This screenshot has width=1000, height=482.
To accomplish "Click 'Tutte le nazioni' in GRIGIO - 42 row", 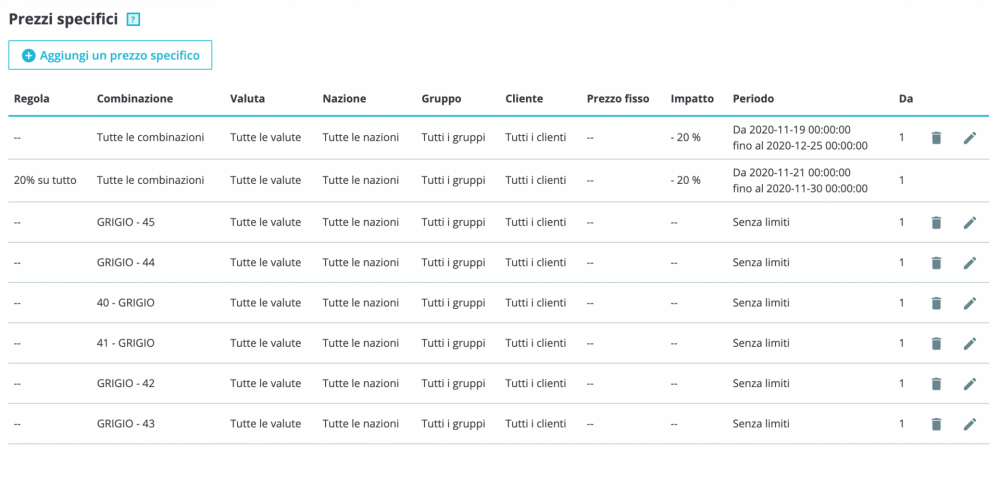I will coord(361,384).
